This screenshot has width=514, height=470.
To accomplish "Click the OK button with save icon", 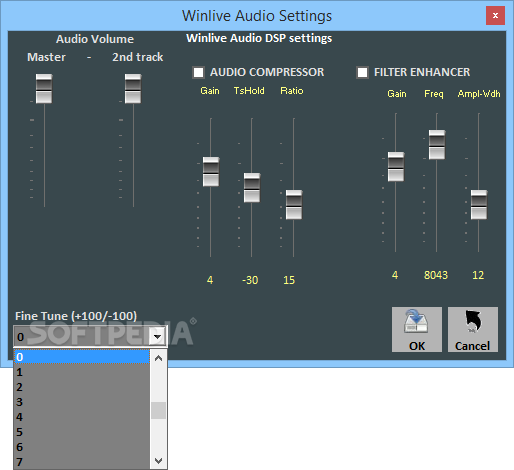I will point(417,329).
